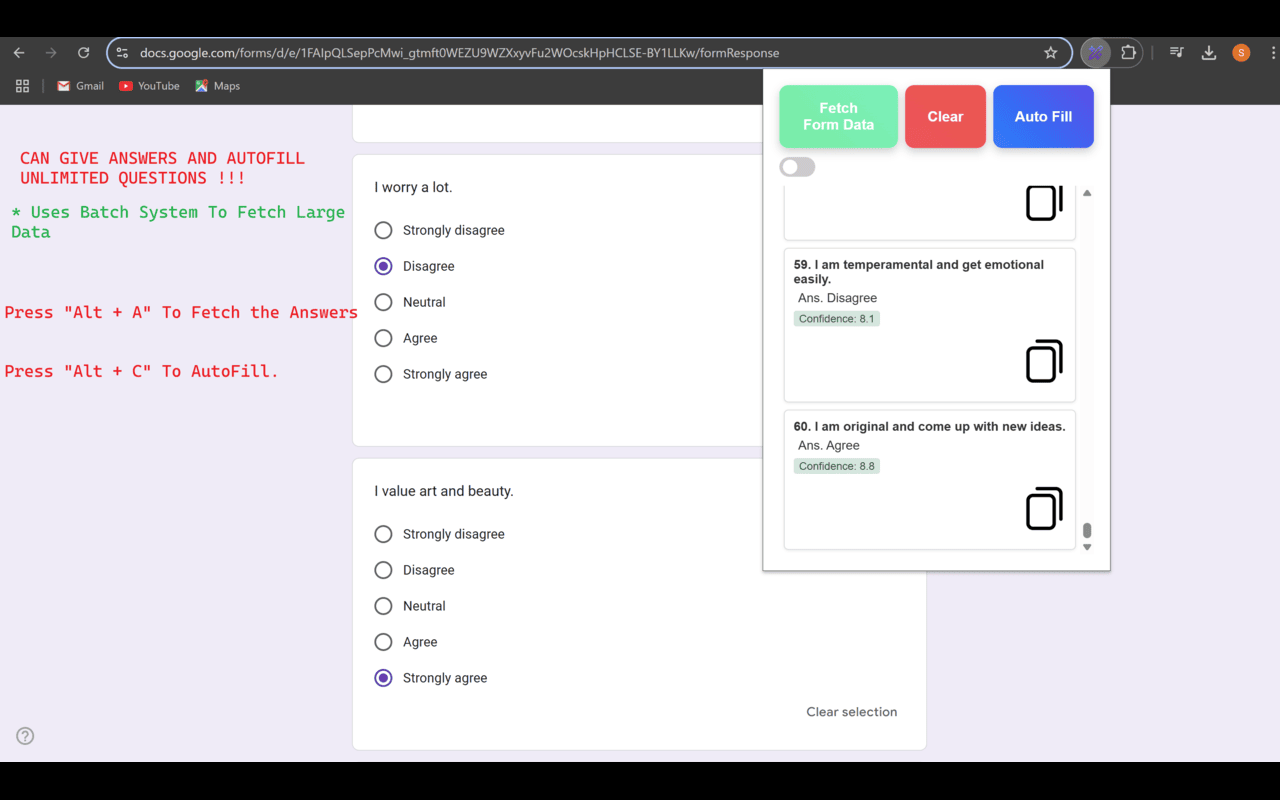Open the Google Forms help question mark icon
Viewport: 1280px width, 800px height.
[x=24, y=735]
